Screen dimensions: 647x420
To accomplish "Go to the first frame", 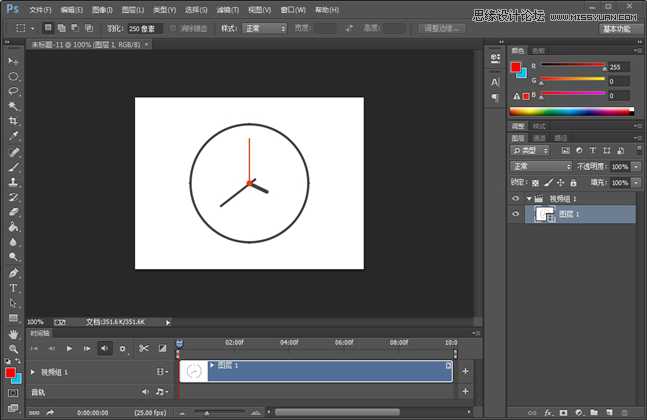I will click(x=34, y=349).
